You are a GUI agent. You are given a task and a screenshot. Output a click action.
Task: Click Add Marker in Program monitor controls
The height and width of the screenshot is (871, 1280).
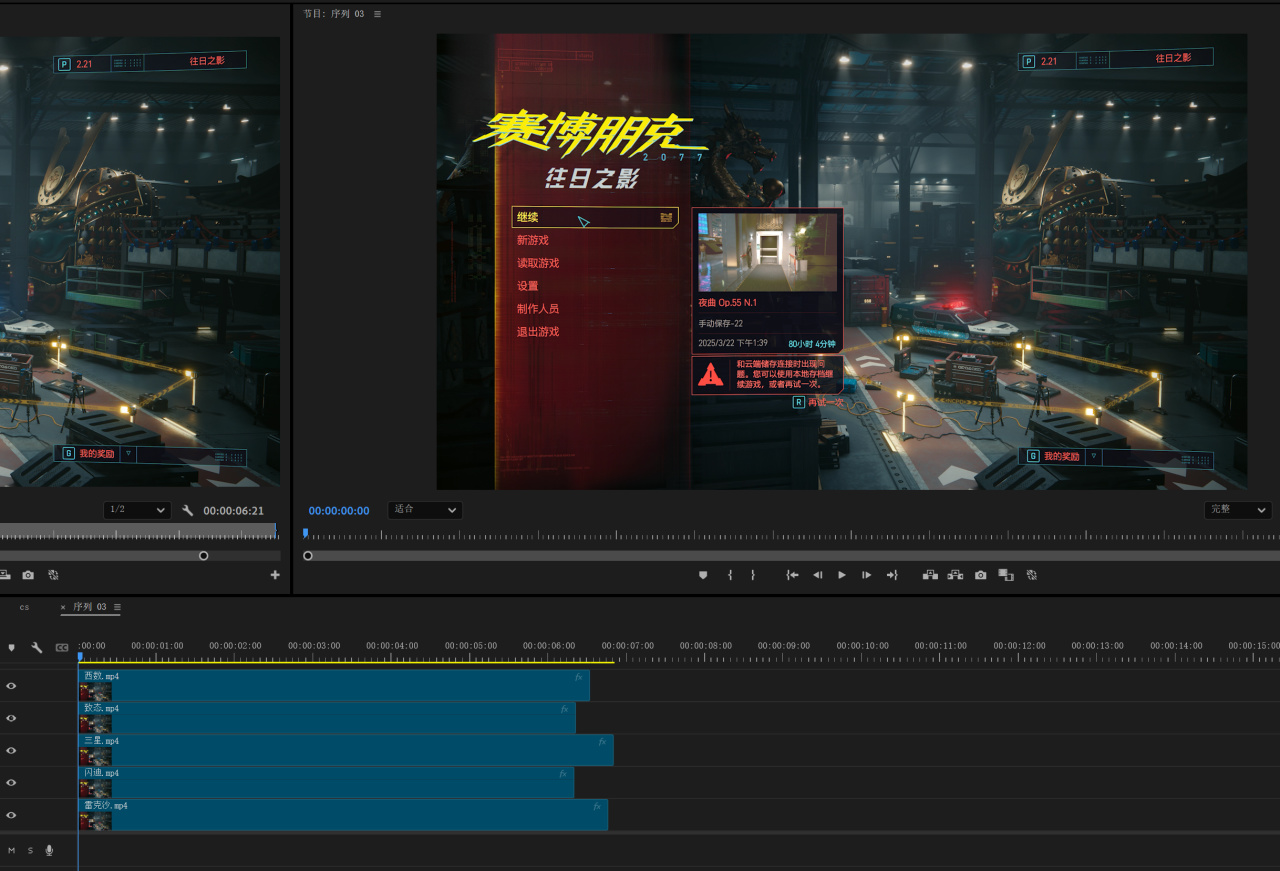703,575
